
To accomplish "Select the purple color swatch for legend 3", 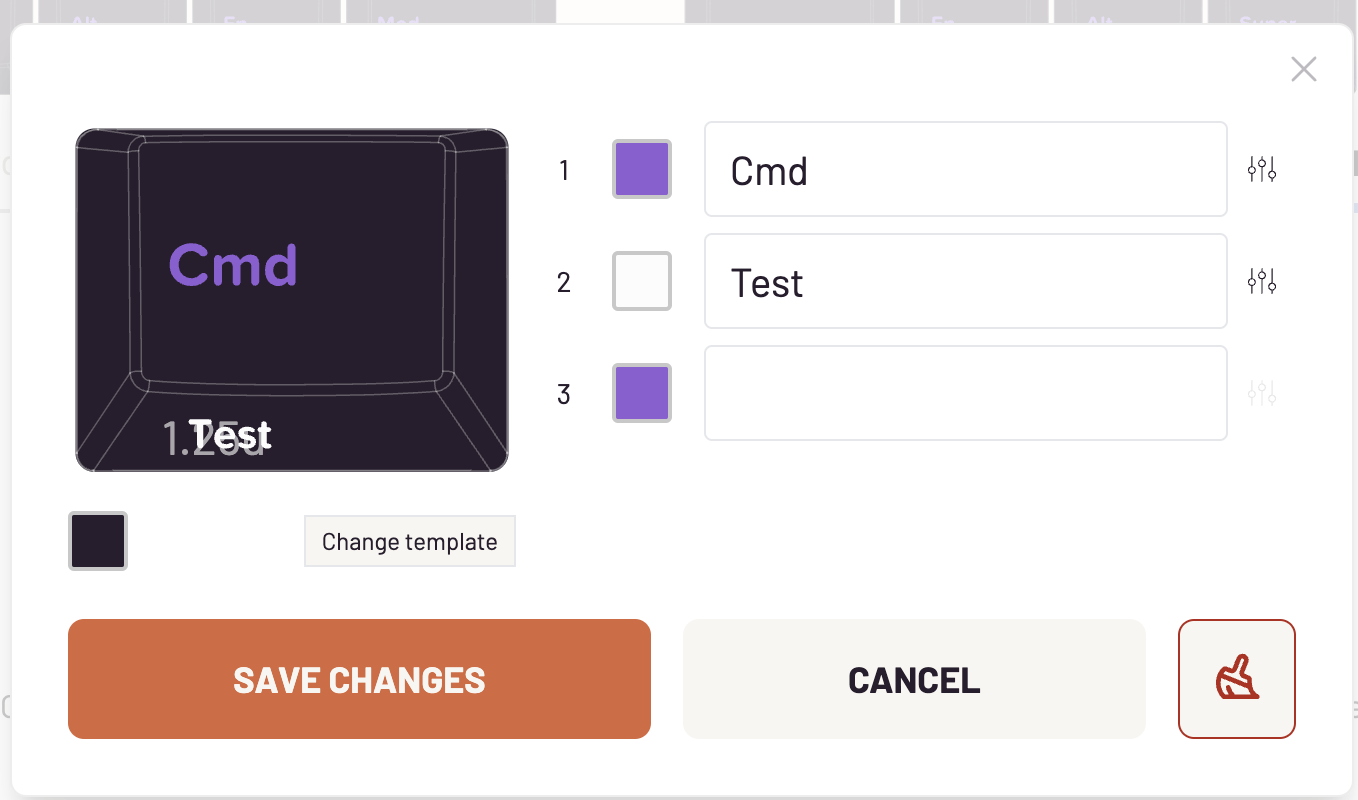I will (x=641, y=393).
